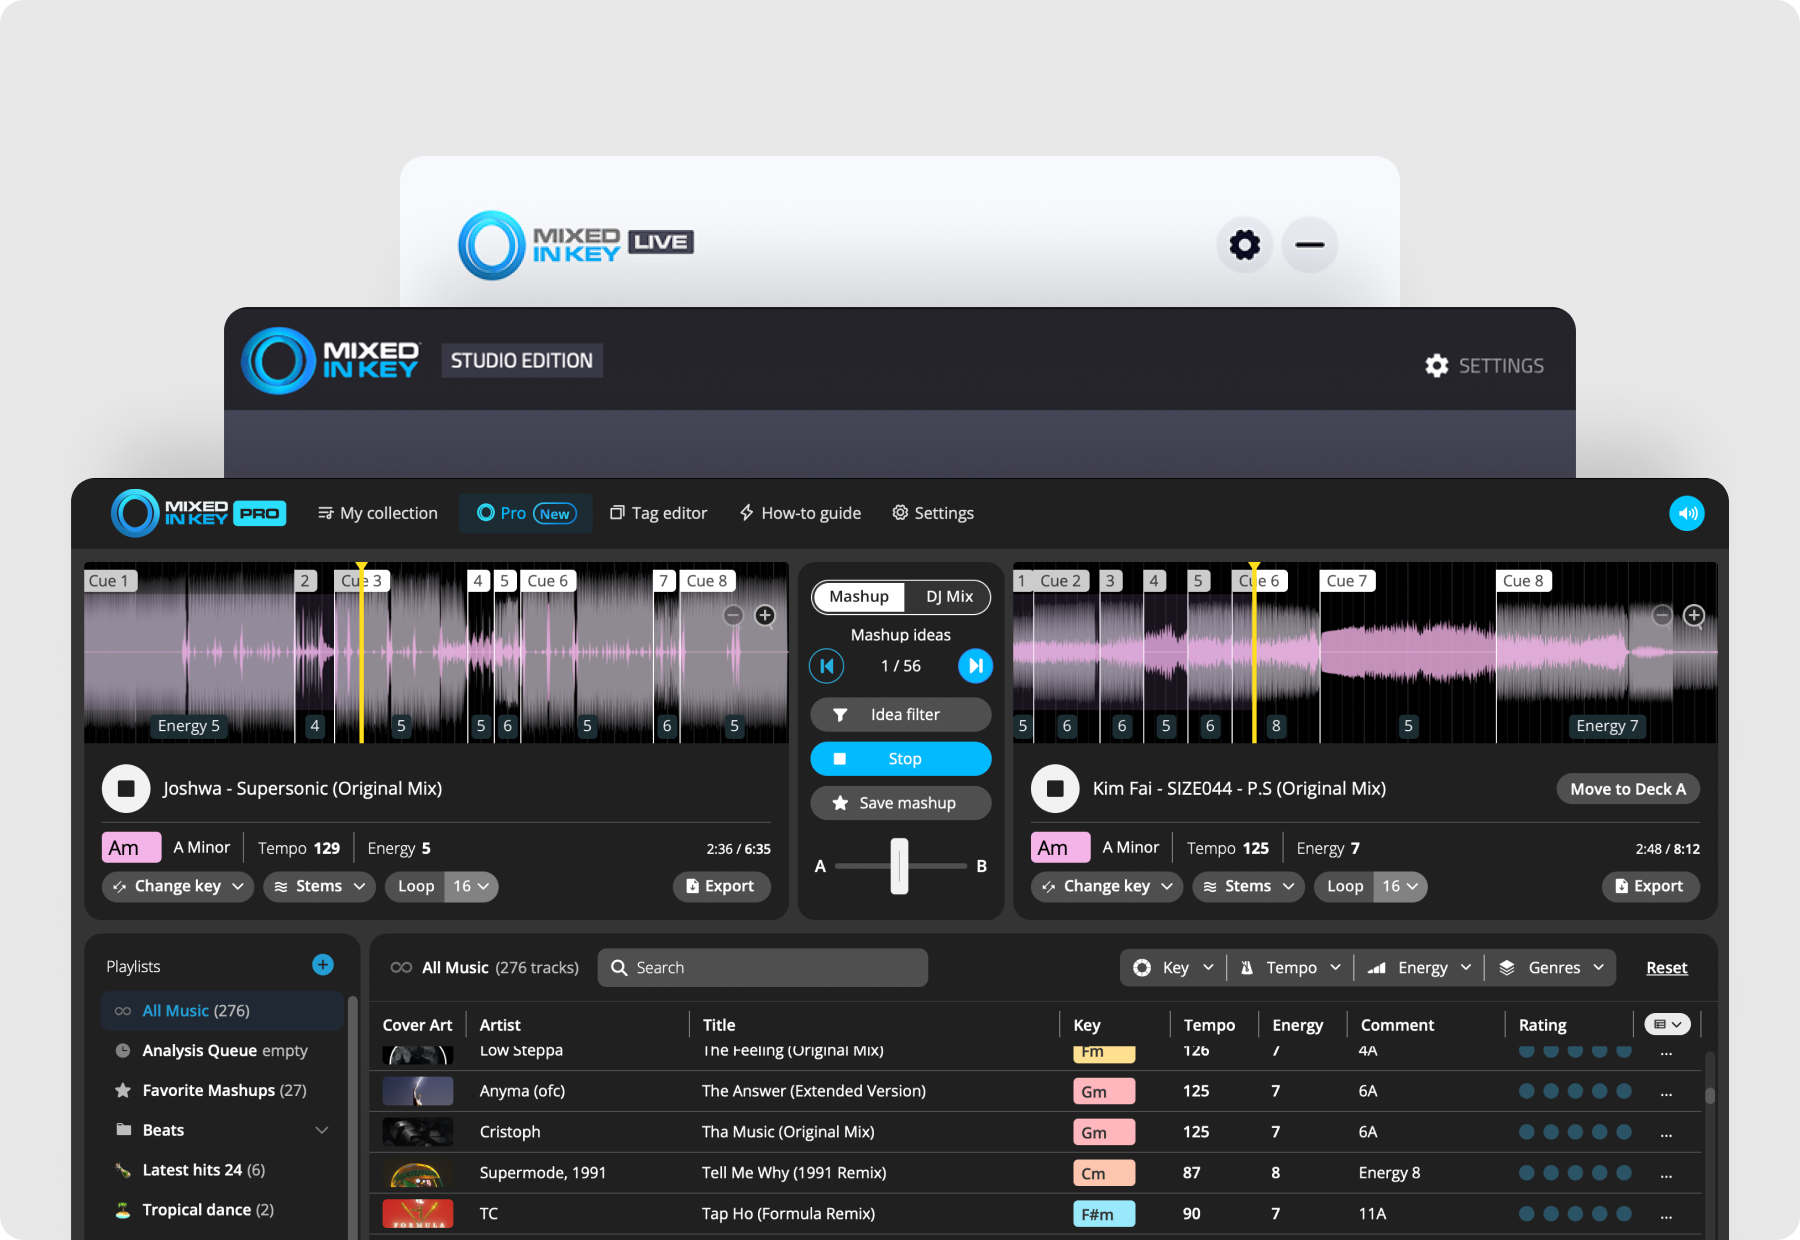Expand the Beats folder chevron

pos(322,1131)
